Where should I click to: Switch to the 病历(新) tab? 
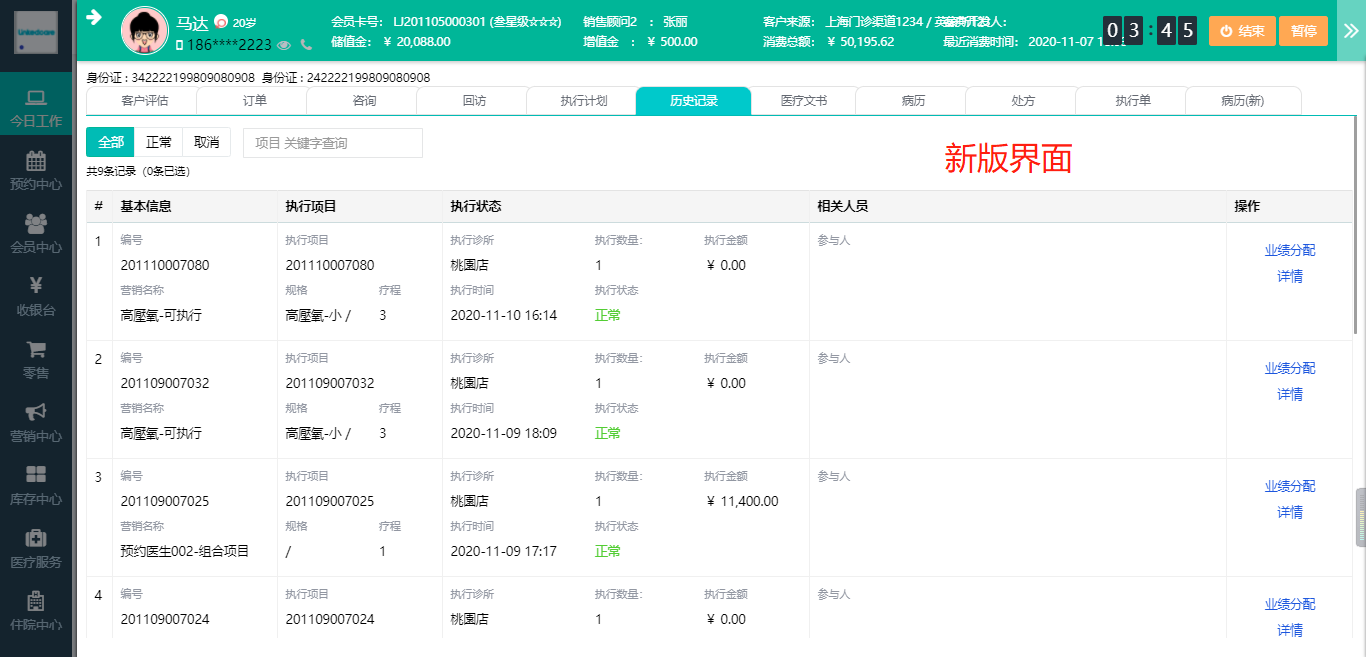tap(1243, 101)
